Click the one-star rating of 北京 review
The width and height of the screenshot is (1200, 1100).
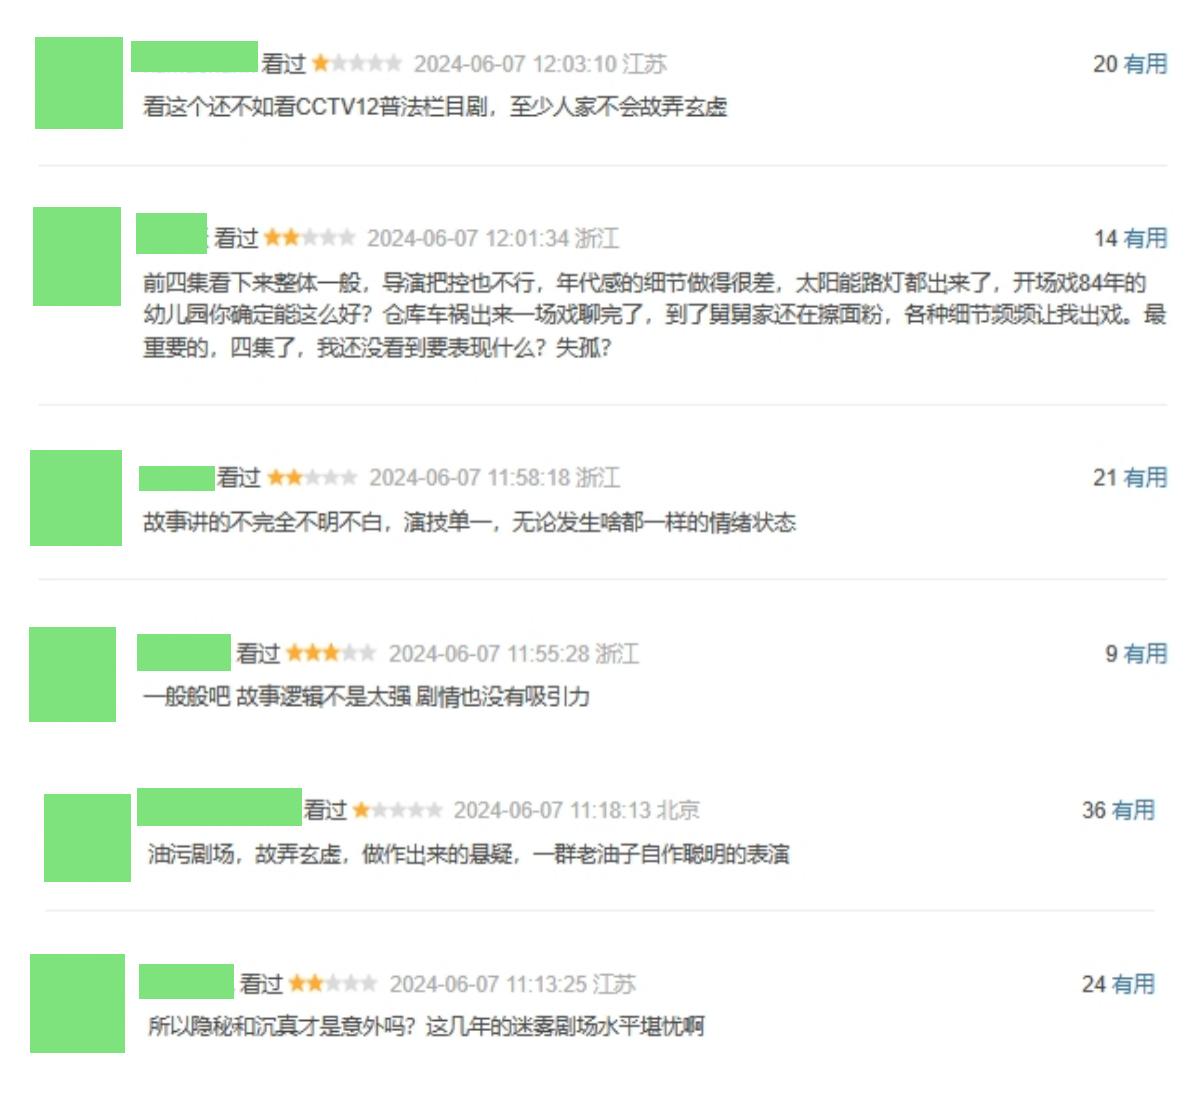click(398, 809)
